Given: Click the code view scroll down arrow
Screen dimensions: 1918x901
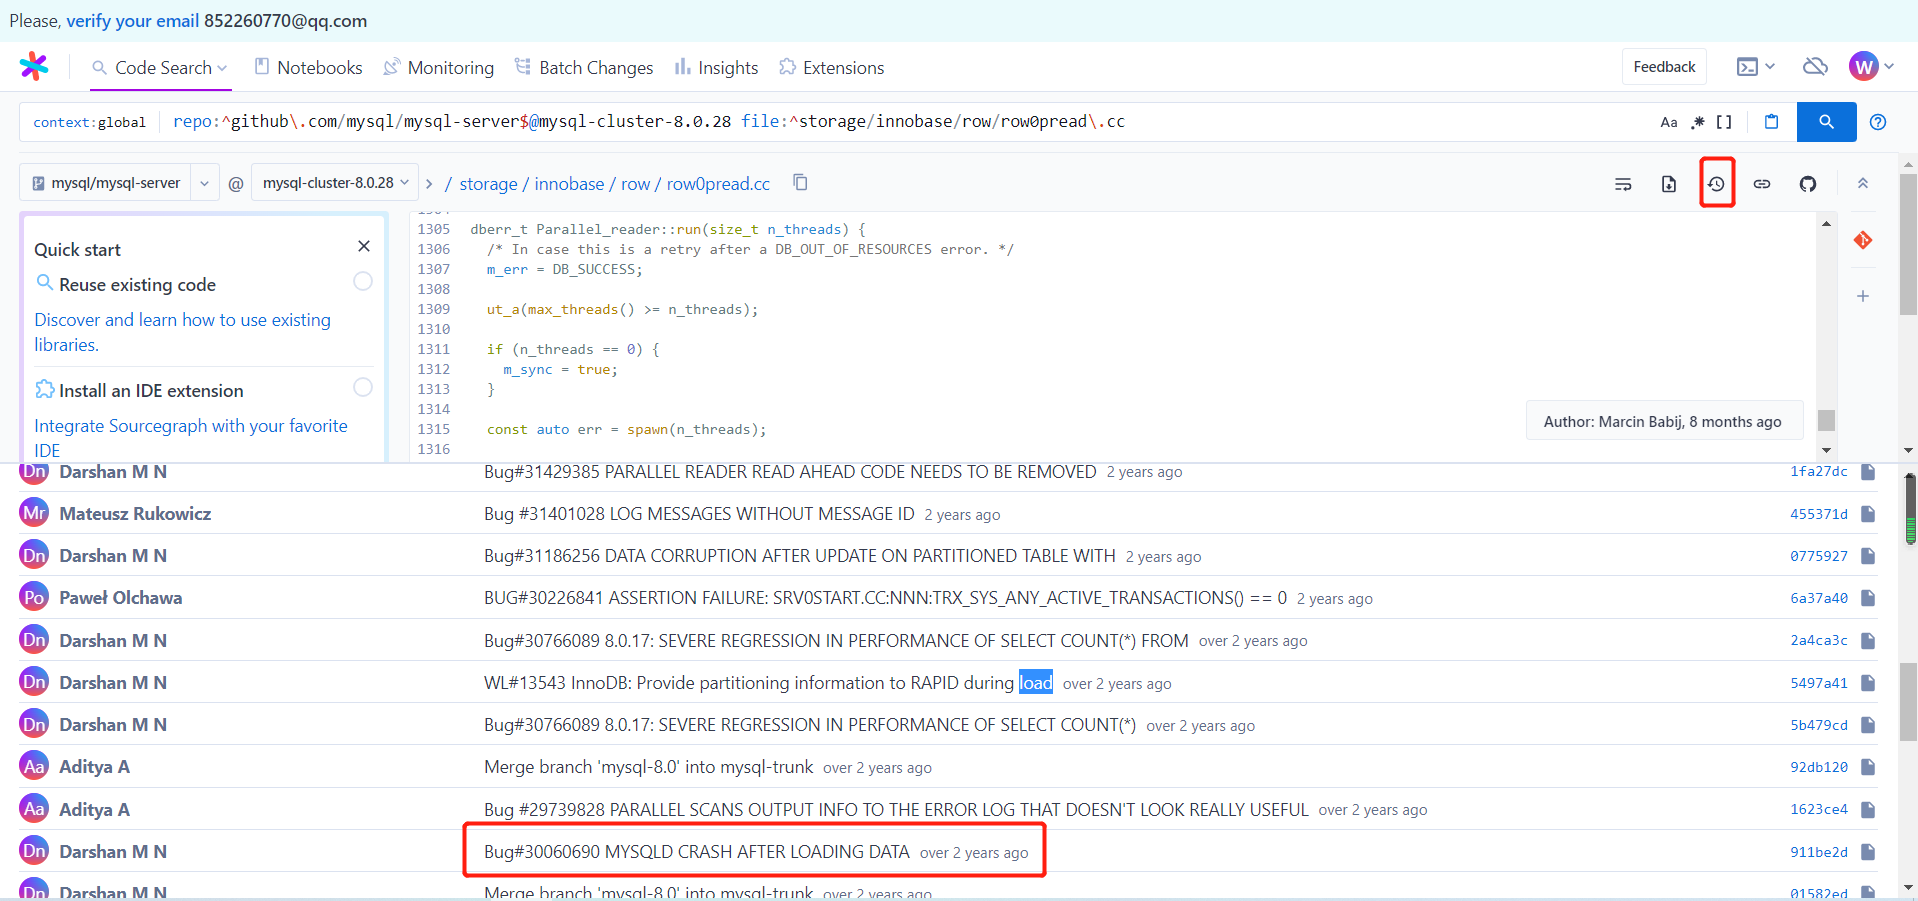Looking at the screenshot, I should tap(1826, 451).
